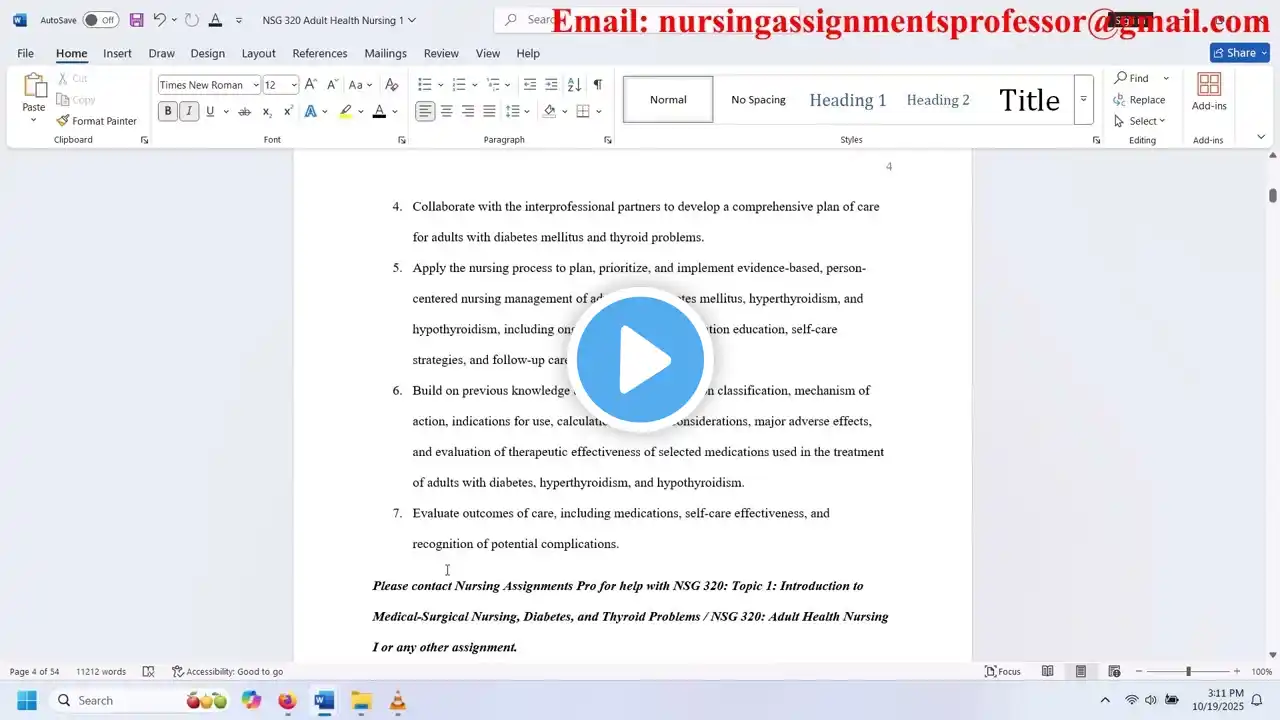
Task: Switch to the Layout tab
Action: pyautogui.click(x=258, y=53)
